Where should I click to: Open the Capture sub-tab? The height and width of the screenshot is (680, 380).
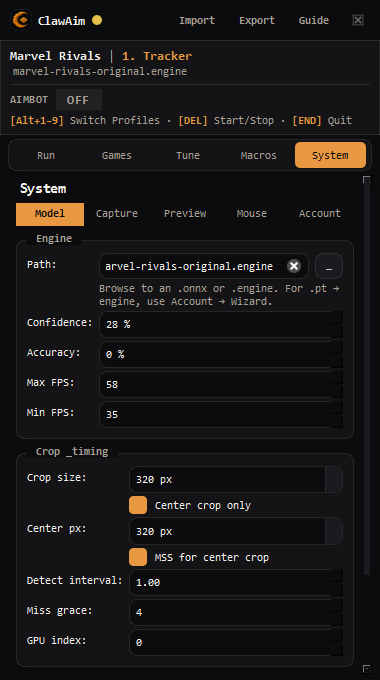(117, 214)
